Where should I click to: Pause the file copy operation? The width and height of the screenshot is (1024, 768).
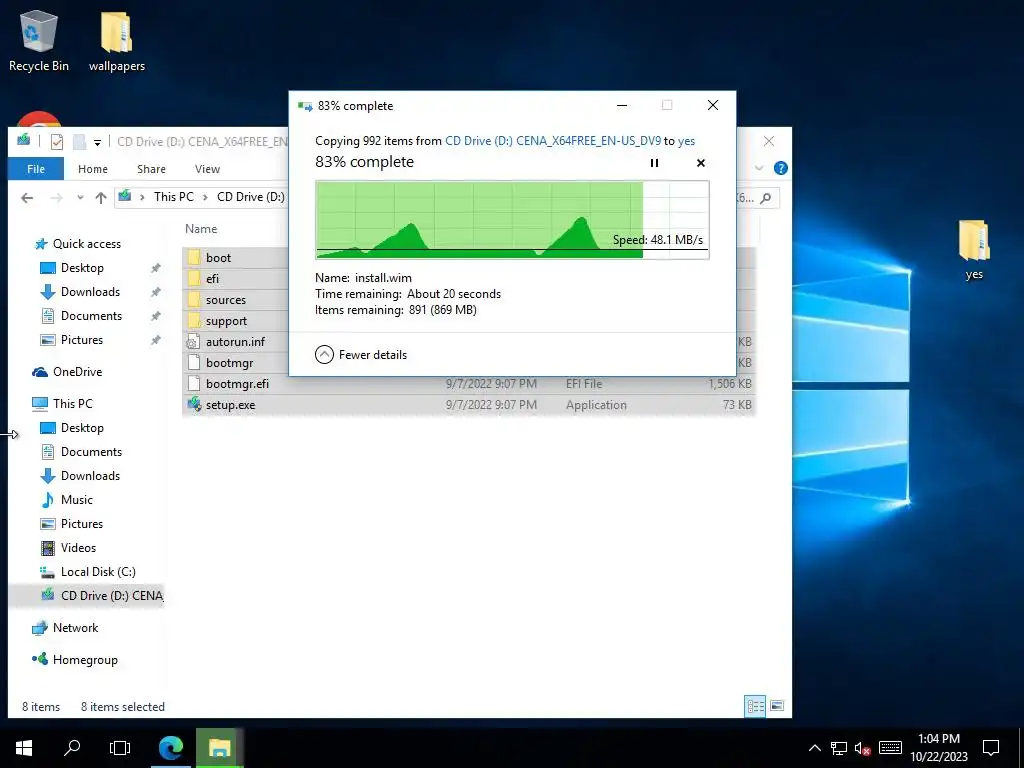click(654, 163)
